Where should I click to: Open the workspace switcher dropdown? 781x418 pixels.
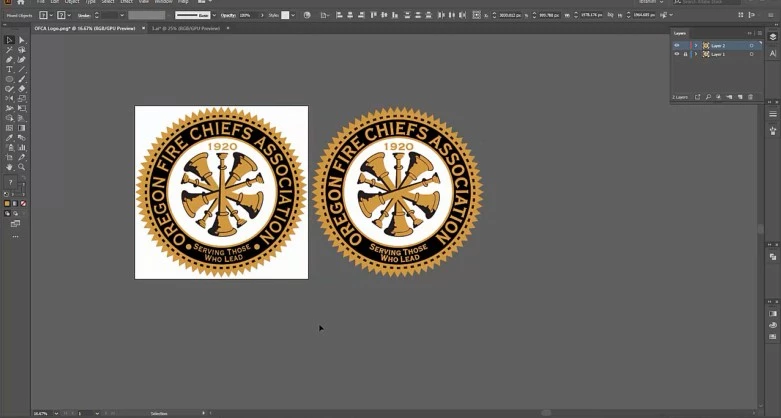coord(651,2)
